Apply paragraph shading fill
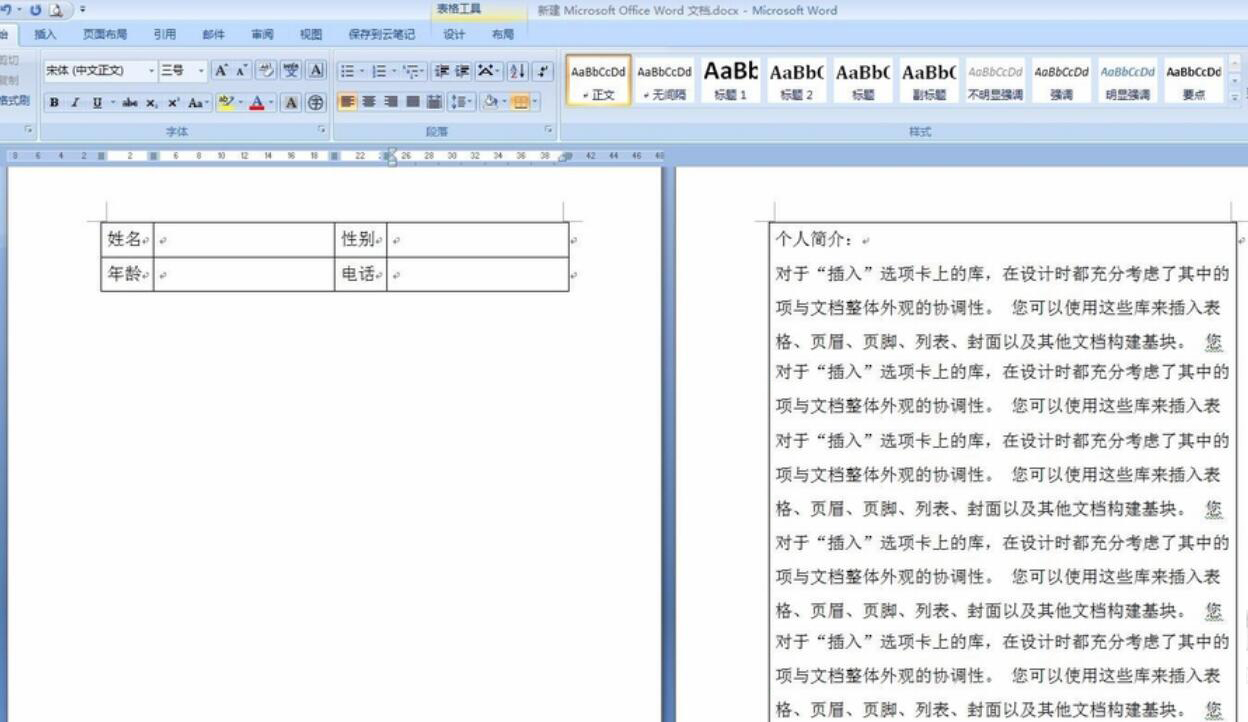This screenshot has height=722, width=1248. pos(490,103)
